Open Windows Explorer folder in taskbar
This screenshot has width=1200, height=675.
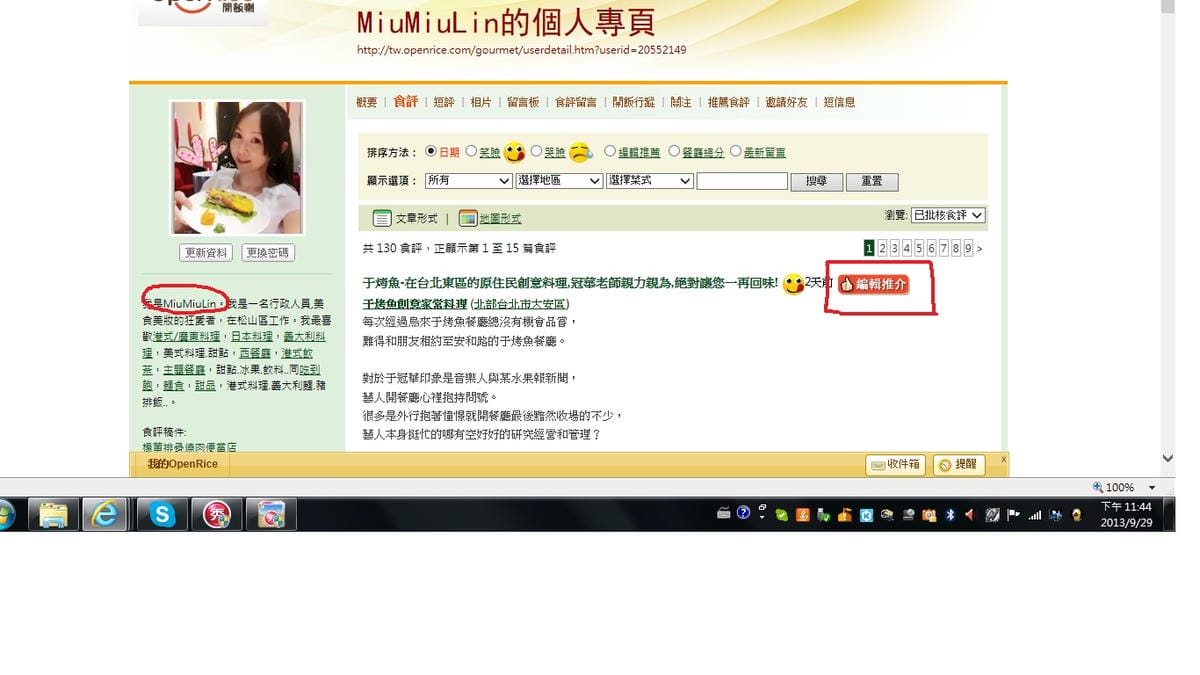52,514
